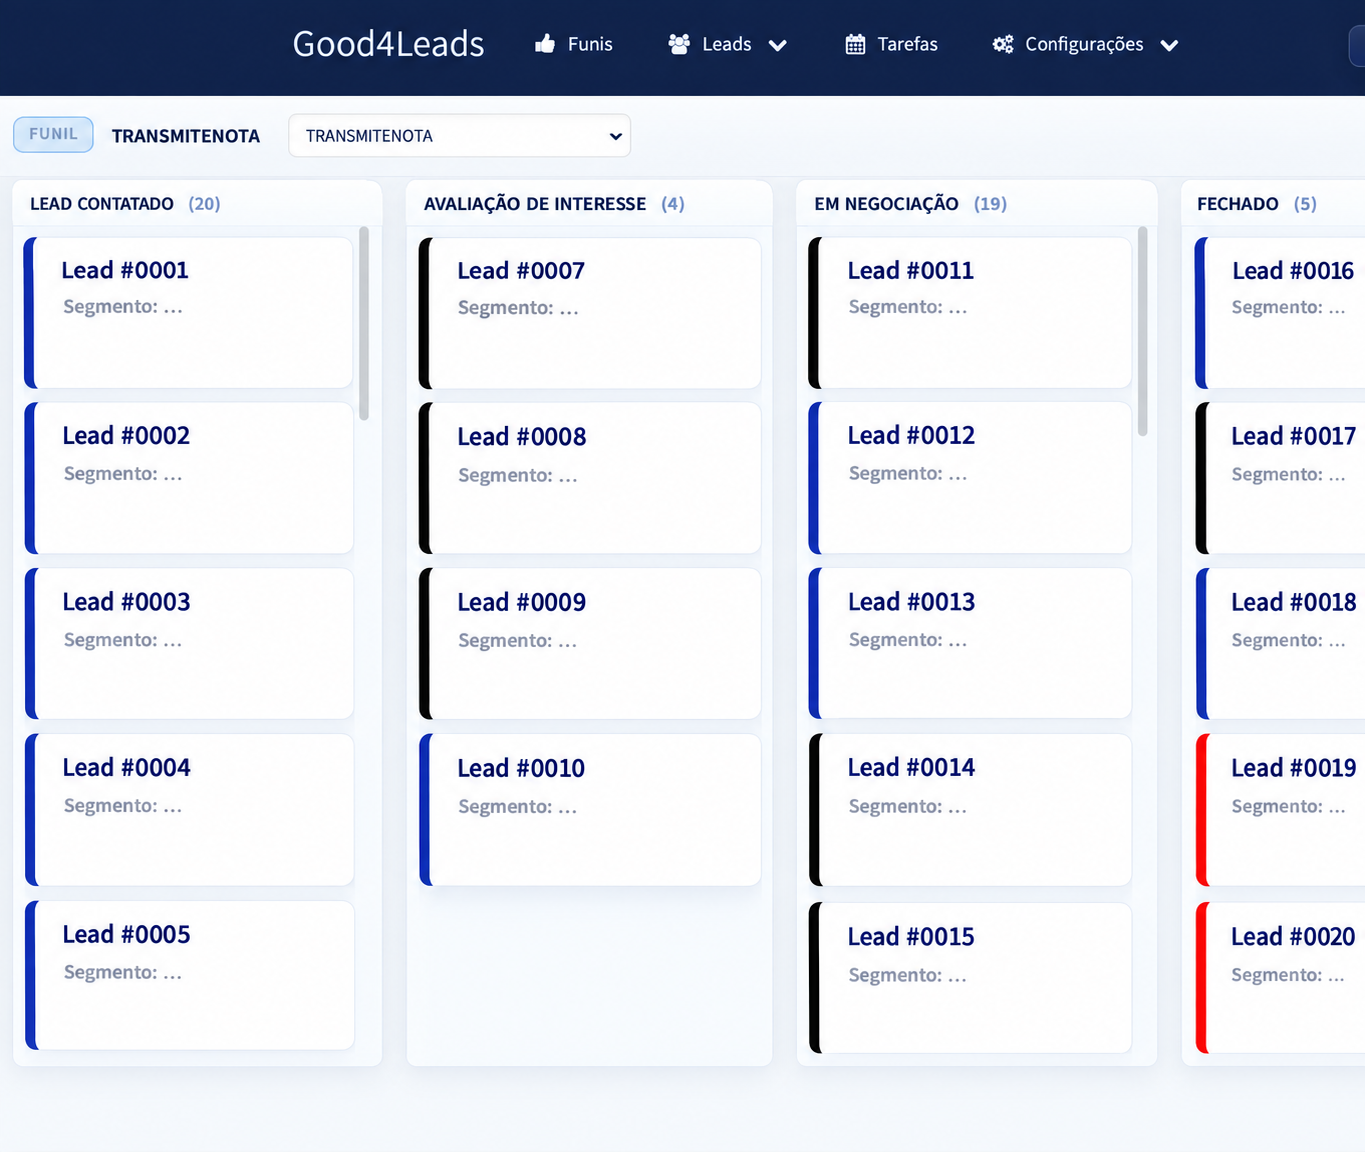Click the Lead Contatado column scrollbar
Screen dimensions: 1365x1152
(364, 323)
